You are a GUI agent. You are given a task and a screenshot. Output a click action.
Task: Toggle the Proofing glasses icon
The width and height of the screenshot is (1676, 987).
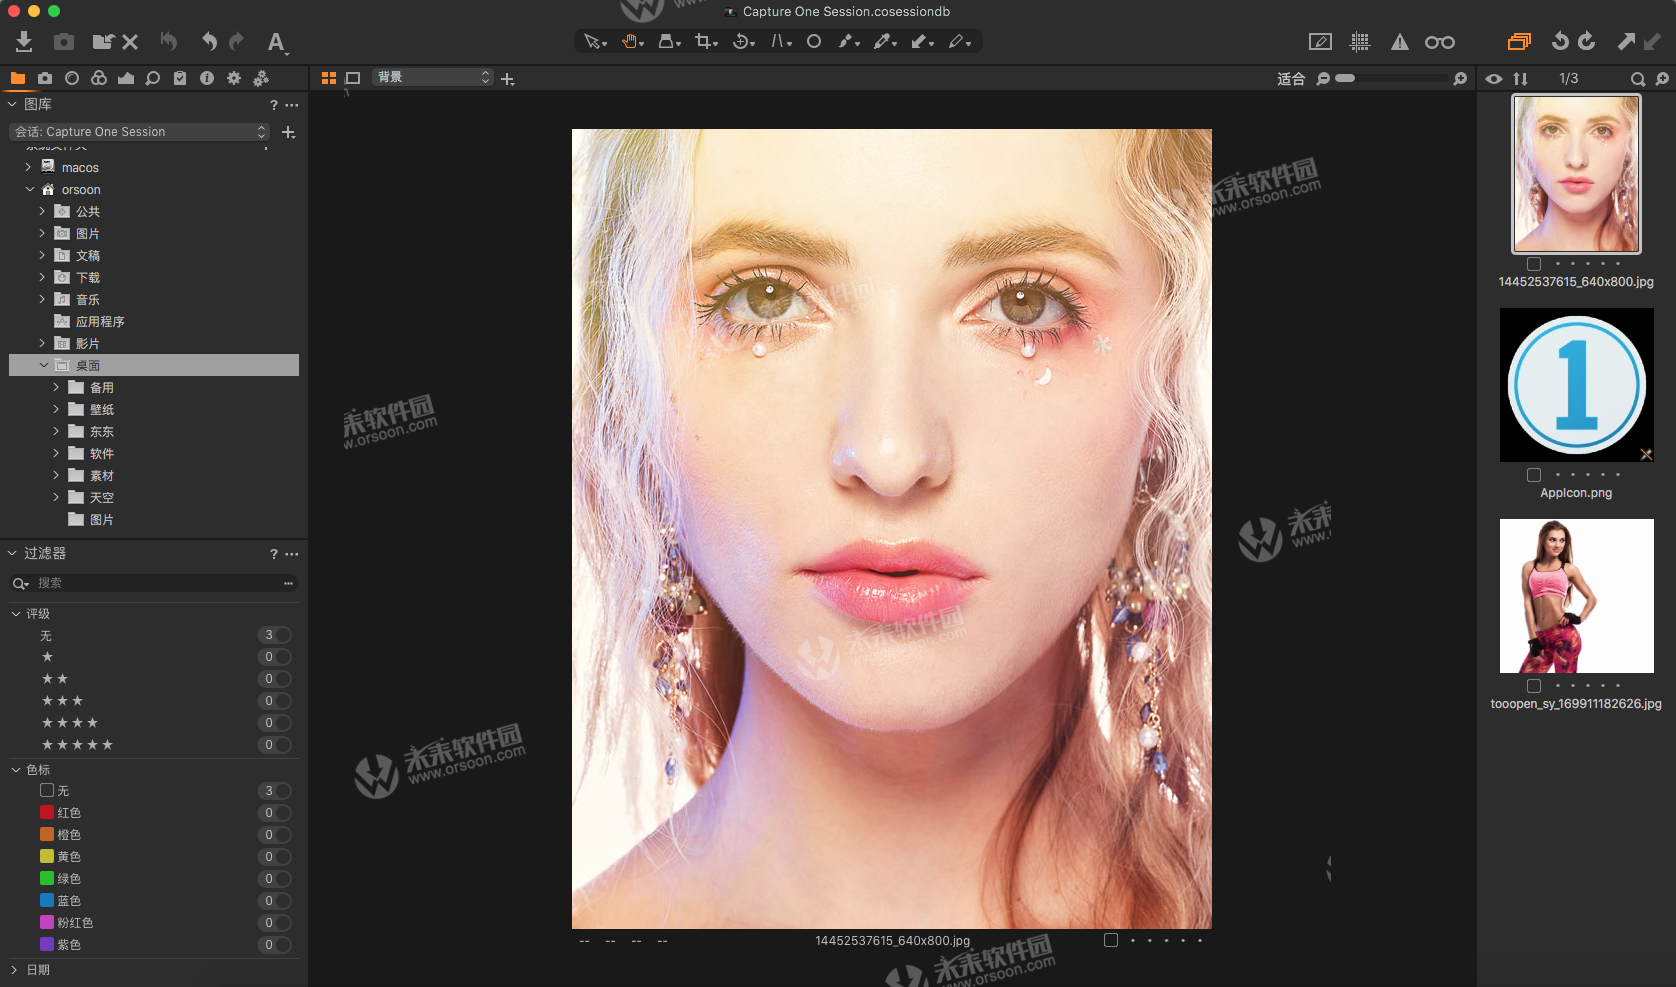1440,42
